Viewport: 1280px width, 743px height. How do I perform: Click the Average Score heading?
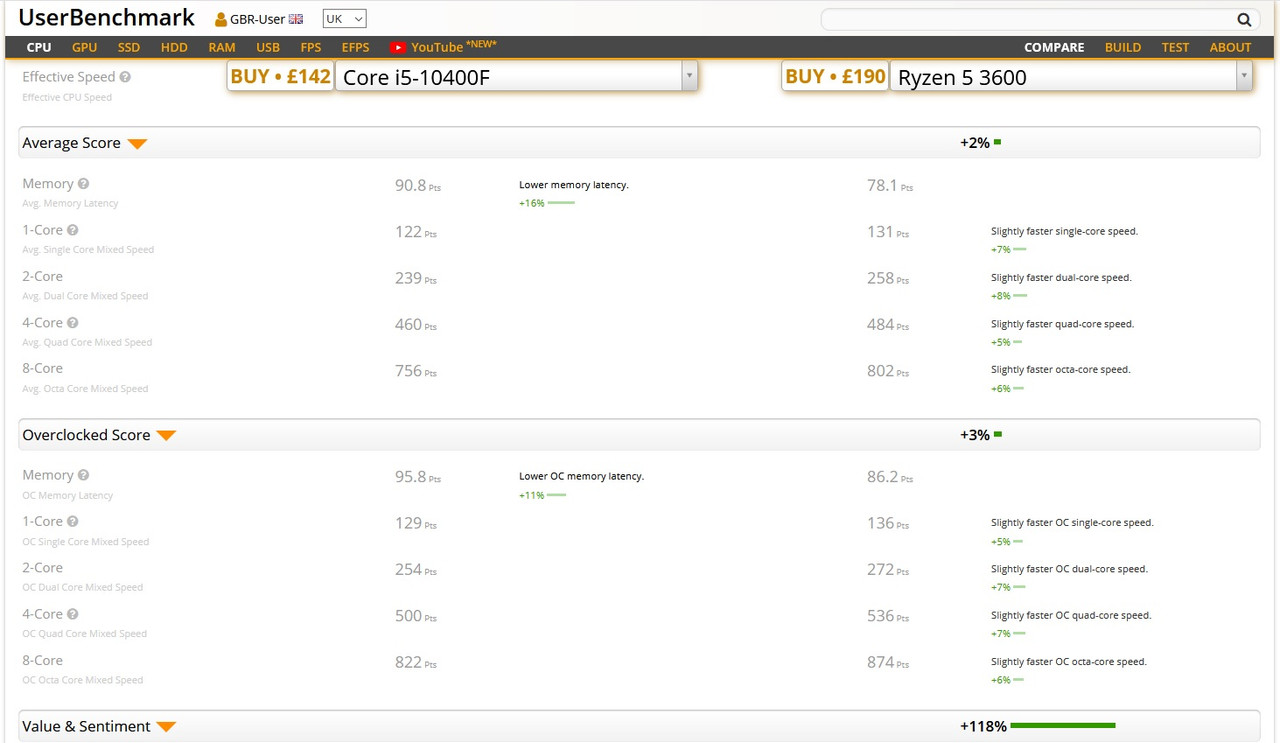[71, 143]
